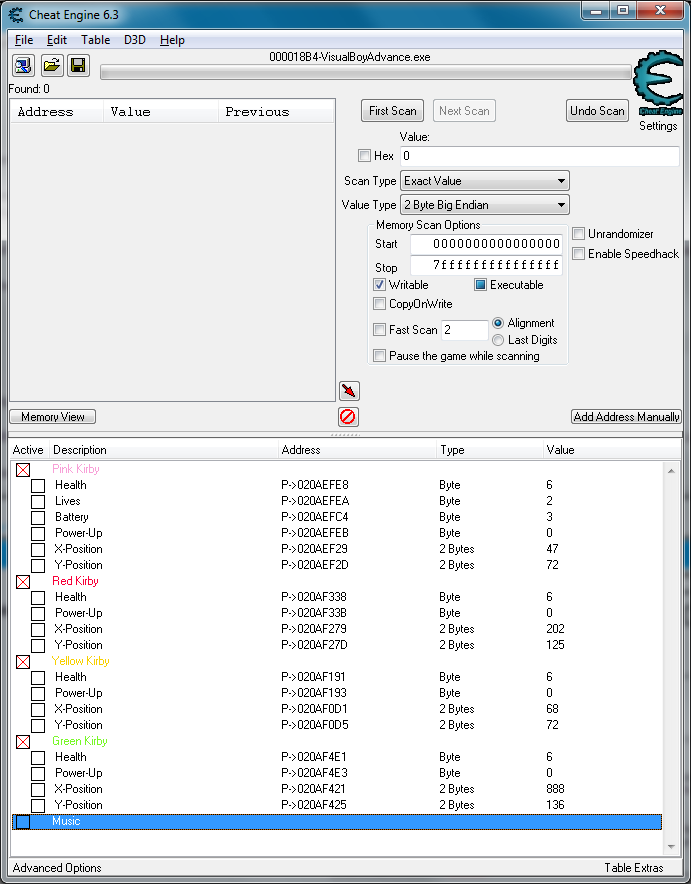Click the Open Table folder icon

pyautogui.click(x=50, y=66)
